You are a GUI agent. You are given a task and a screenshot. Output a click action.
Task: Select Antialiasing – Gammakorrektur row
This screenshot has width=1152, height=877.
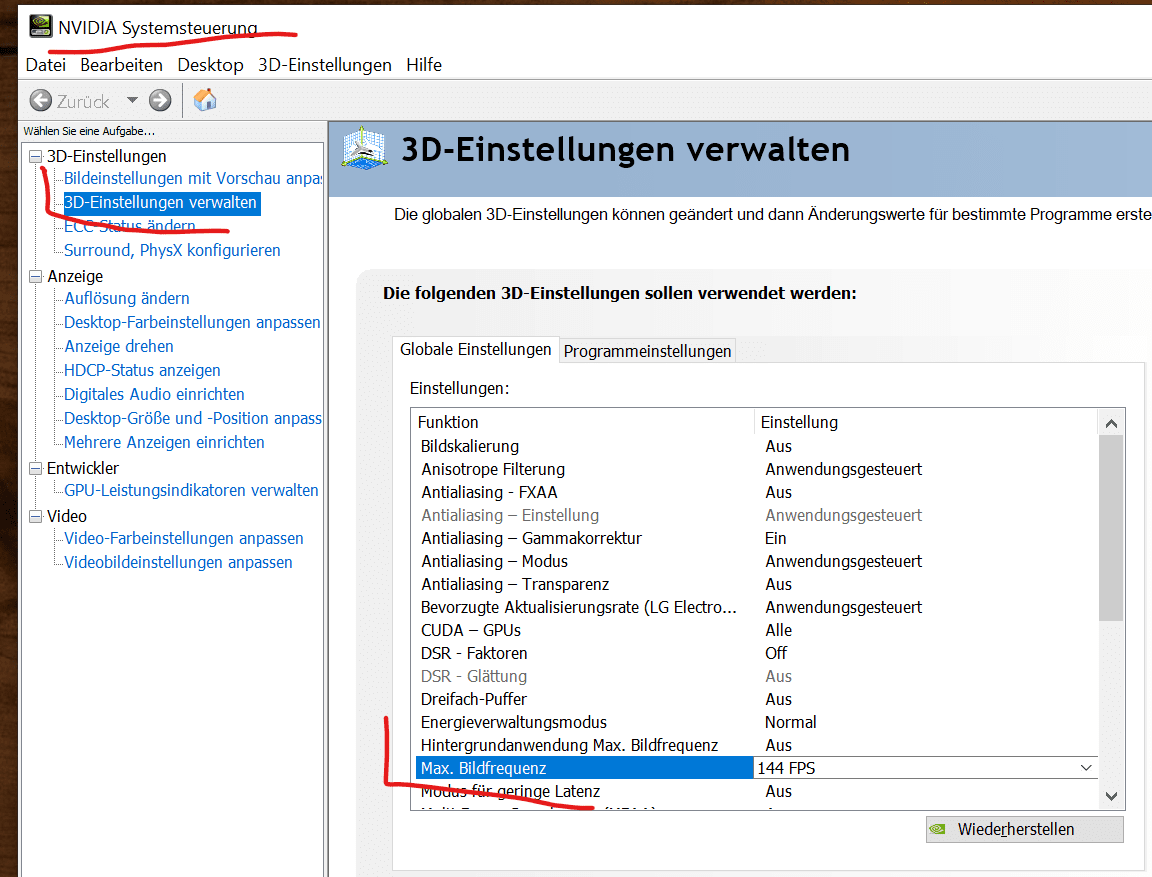pyautogui.click(x=757, y=538)
